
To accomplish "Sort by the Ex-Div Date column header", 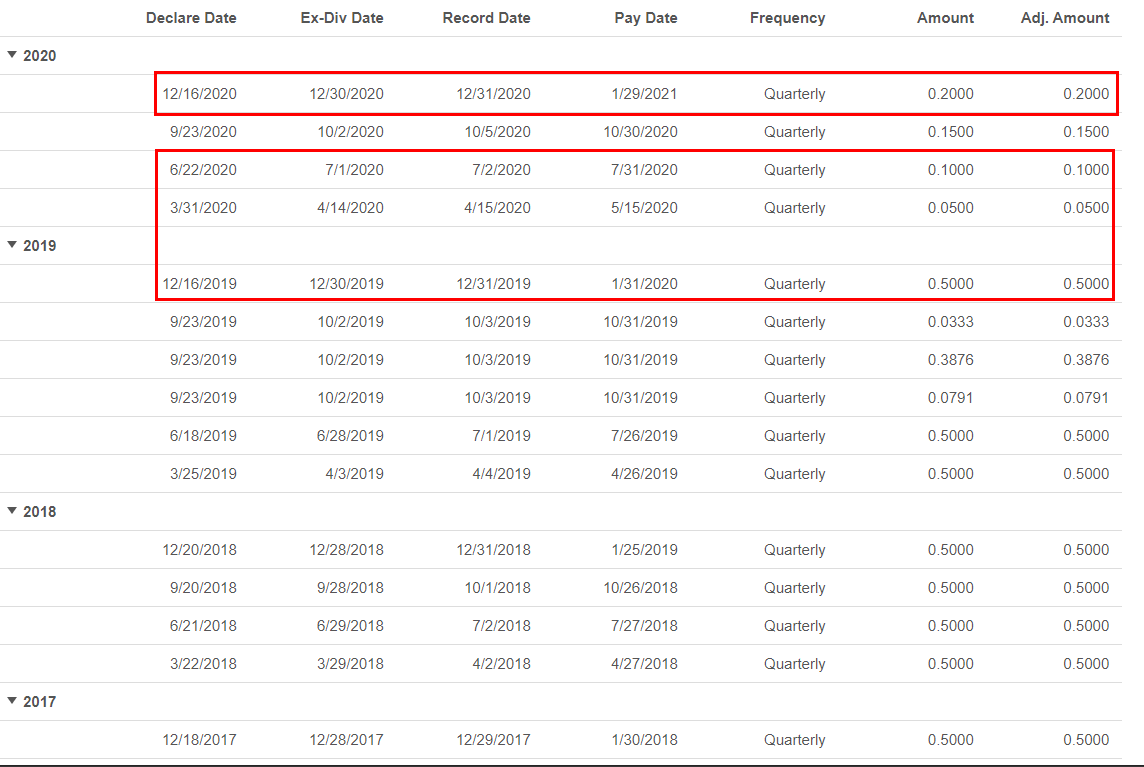I will [342, 18].
